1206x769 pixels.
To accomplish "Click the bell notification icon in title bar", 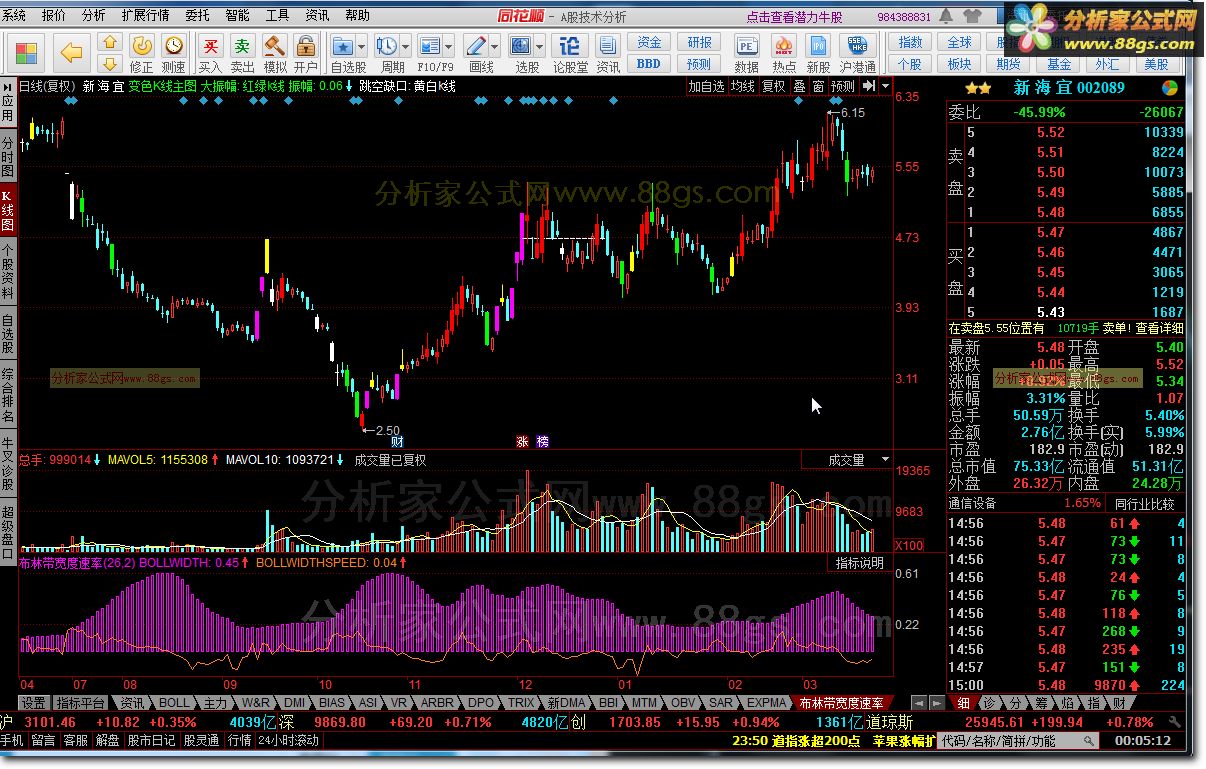I will [x=944, y=16].
